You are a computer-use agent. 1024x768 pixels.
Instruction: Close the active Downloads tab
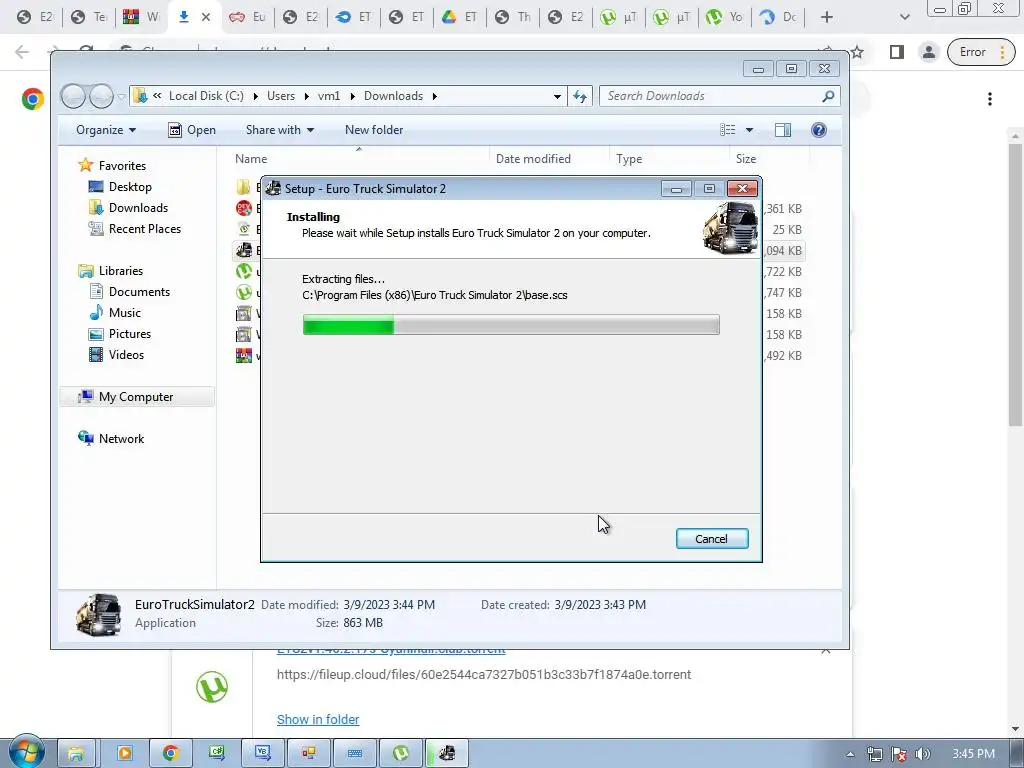pos(206,17)
